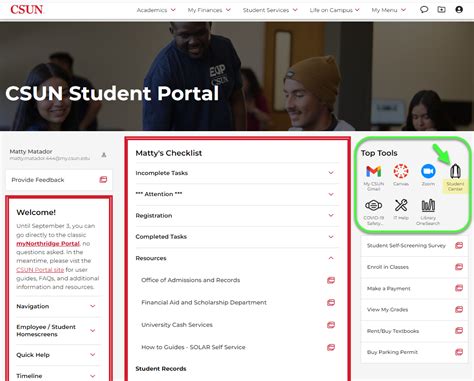The image size is (474, 381).
Task: Open University Cash Services link
Action: click(177, 325)
